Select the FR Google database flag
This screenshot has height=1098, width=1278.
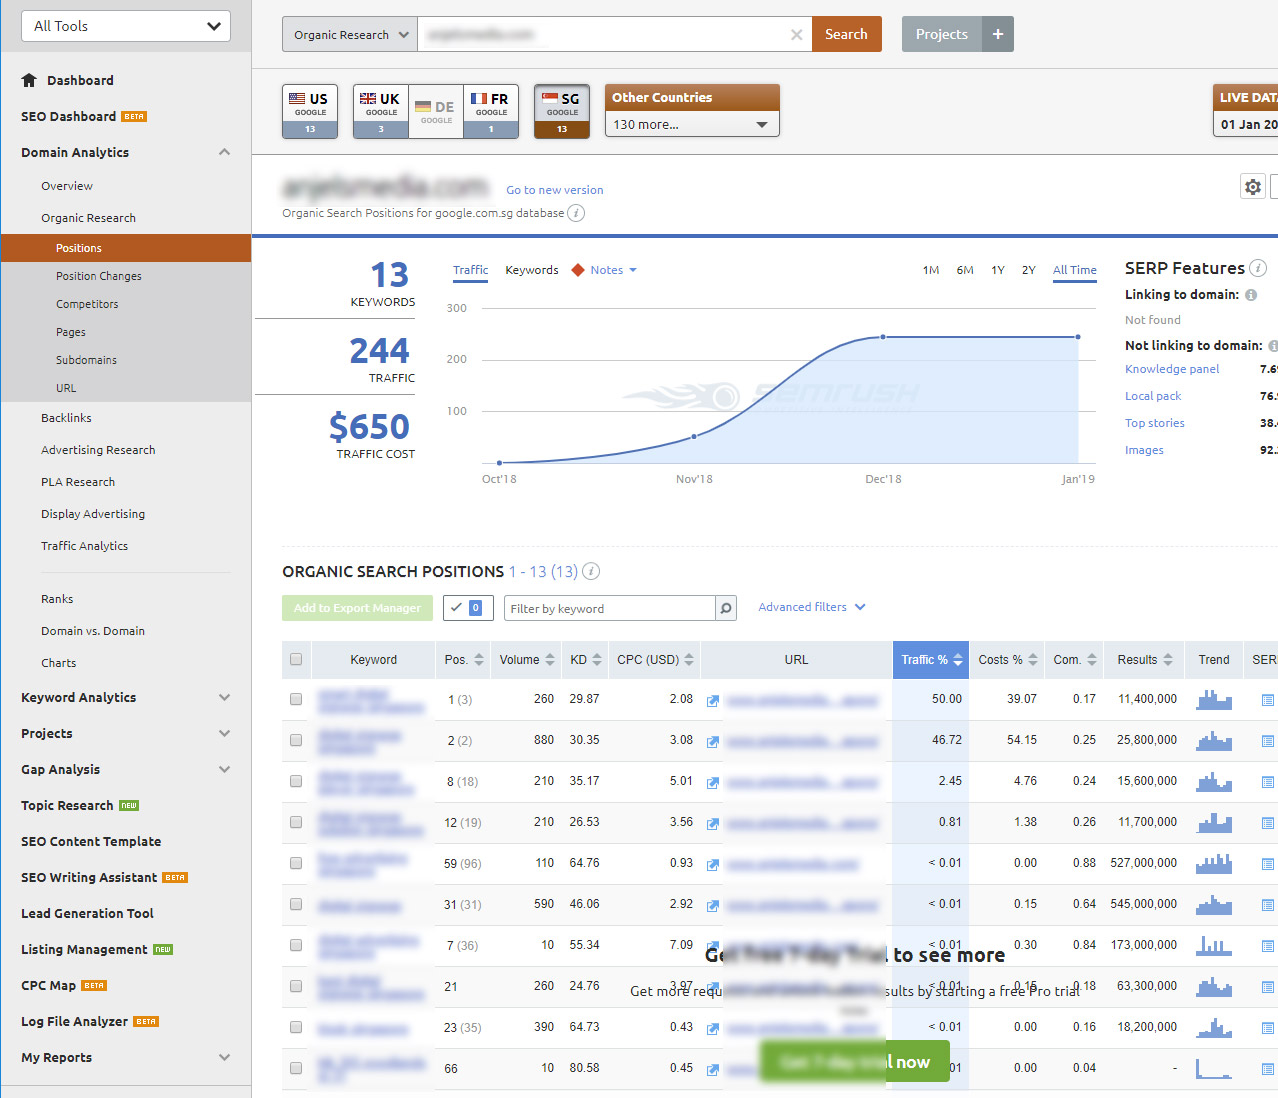pos(491,111)
